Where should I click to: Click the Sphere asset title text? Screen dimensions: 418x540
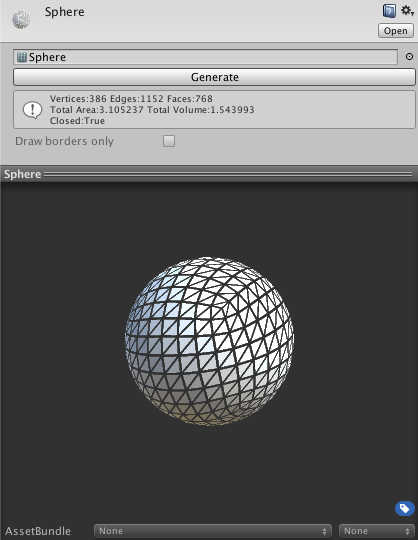tap(64, 12)
